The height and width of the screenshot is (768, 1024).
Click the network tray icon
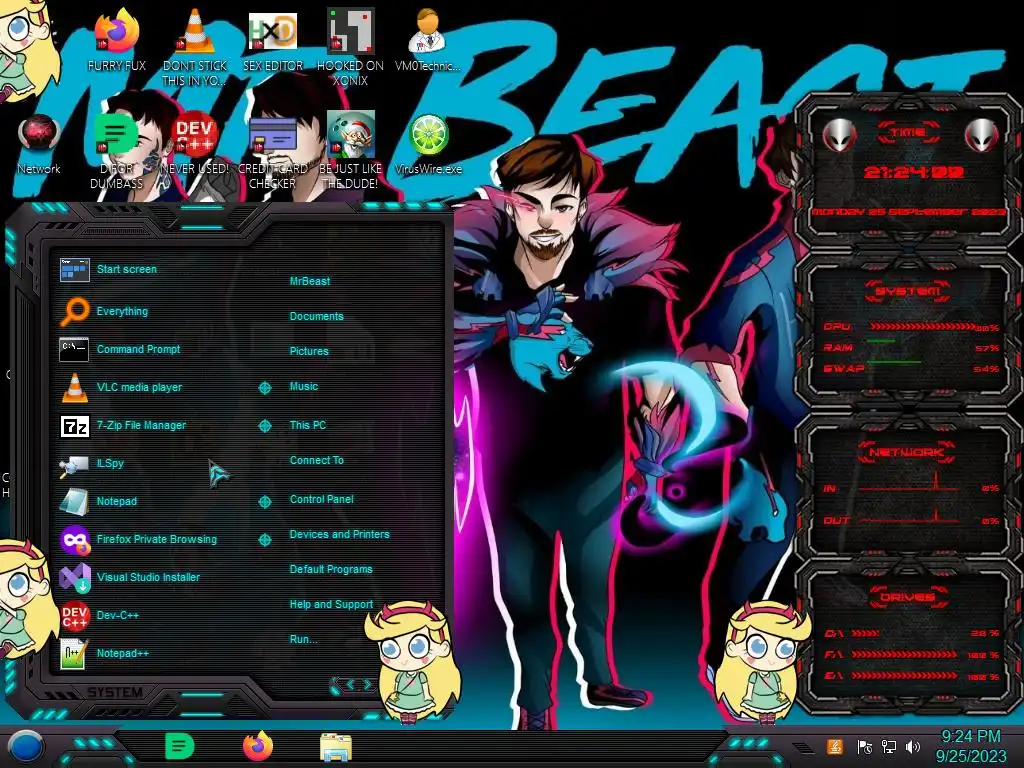point(889,746)
